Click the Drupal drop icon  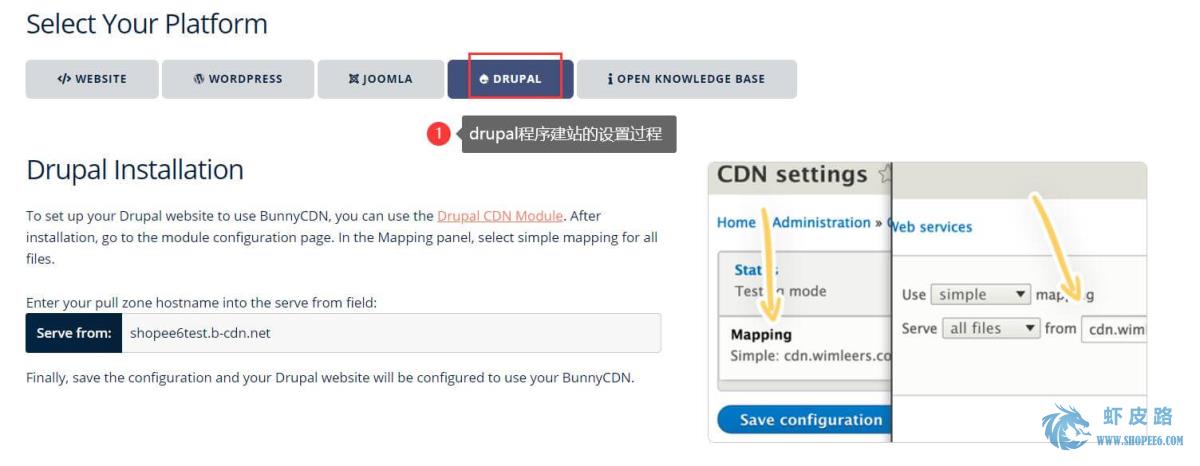484,79
